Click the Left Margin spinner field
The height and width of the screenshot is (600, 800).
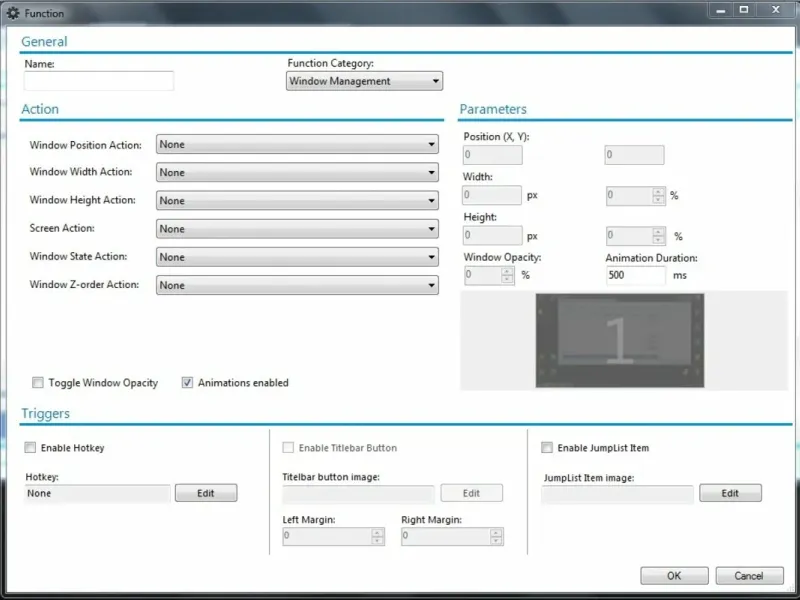(x=334, y=536)
